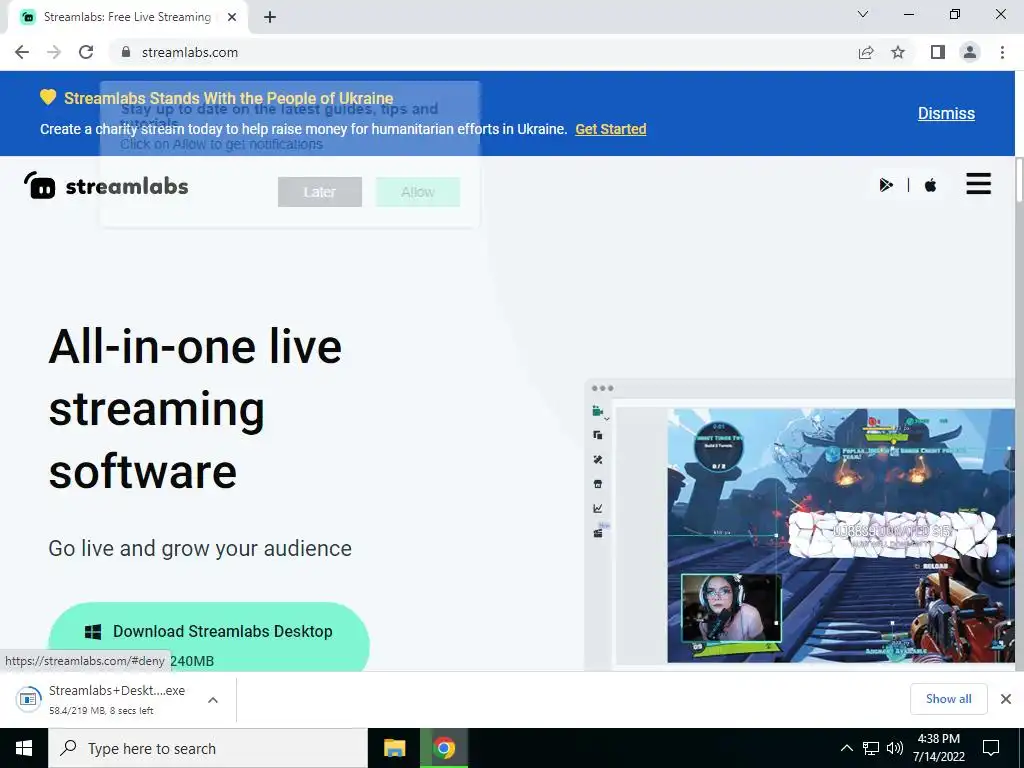Dismiss the Ukraine banner
The image size is (1024, 768).
[x=946, y=113]
